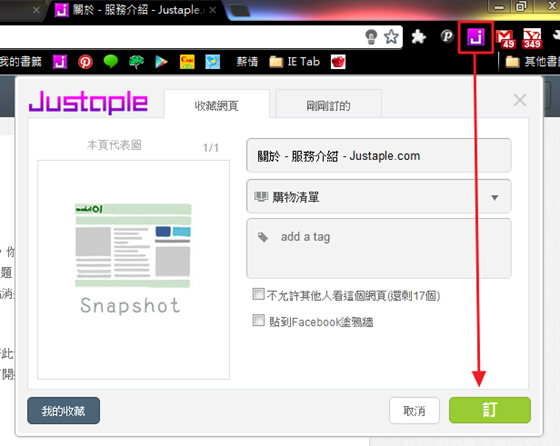Click the 本頁代表圖 label
560x446 pixels.
pos(114,145)
